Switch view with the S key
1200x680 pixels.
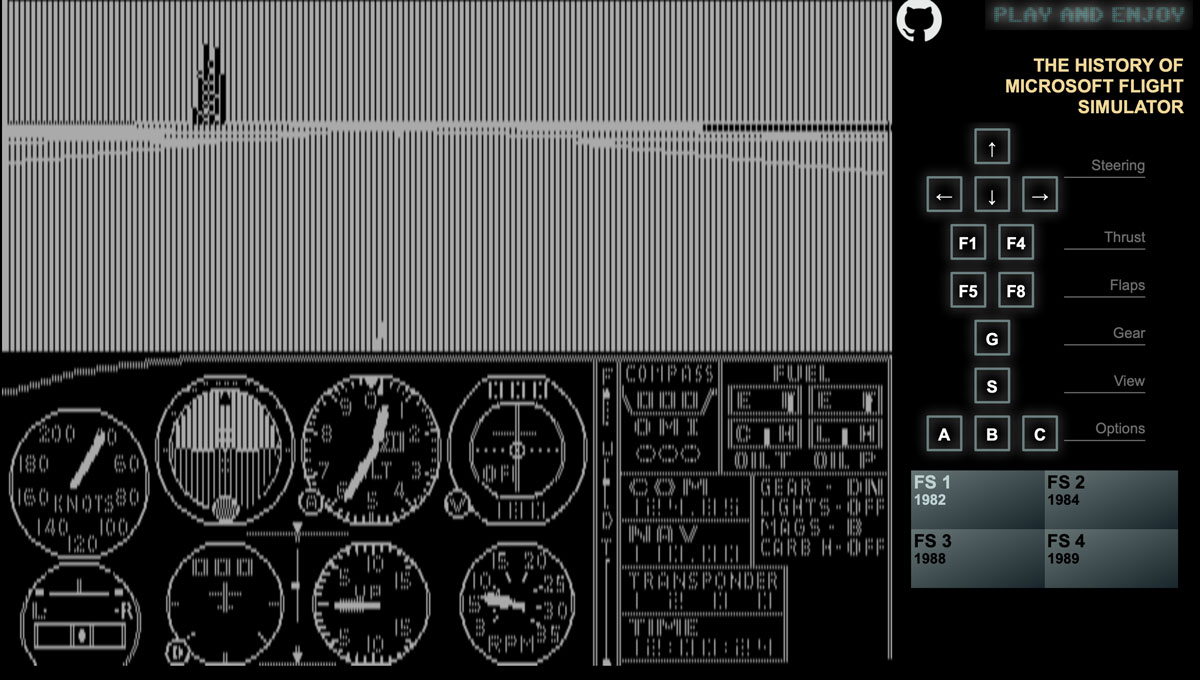click(x=992, y=386)
